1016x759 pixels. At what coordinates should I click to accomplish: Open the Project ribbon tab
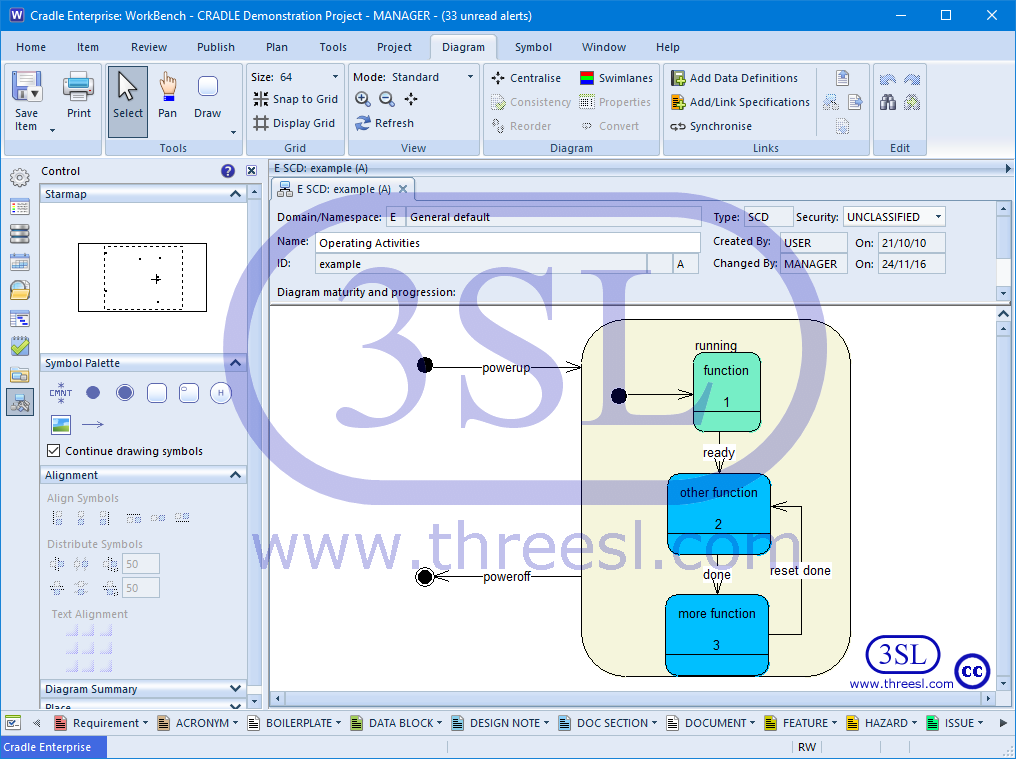(x=394, y=47)
